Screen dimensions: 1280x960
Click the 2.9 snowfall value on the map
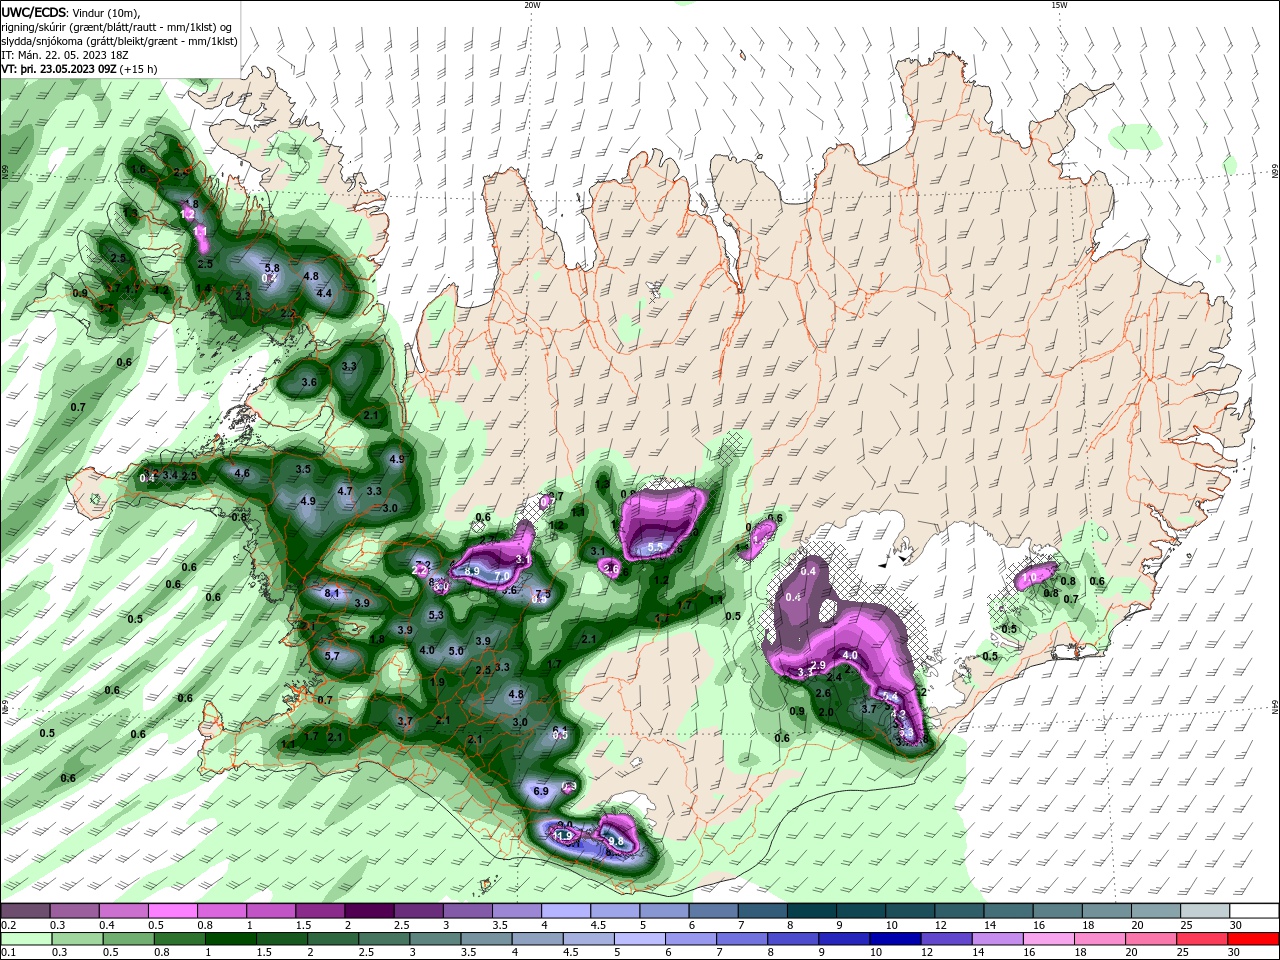coord(817,666)
